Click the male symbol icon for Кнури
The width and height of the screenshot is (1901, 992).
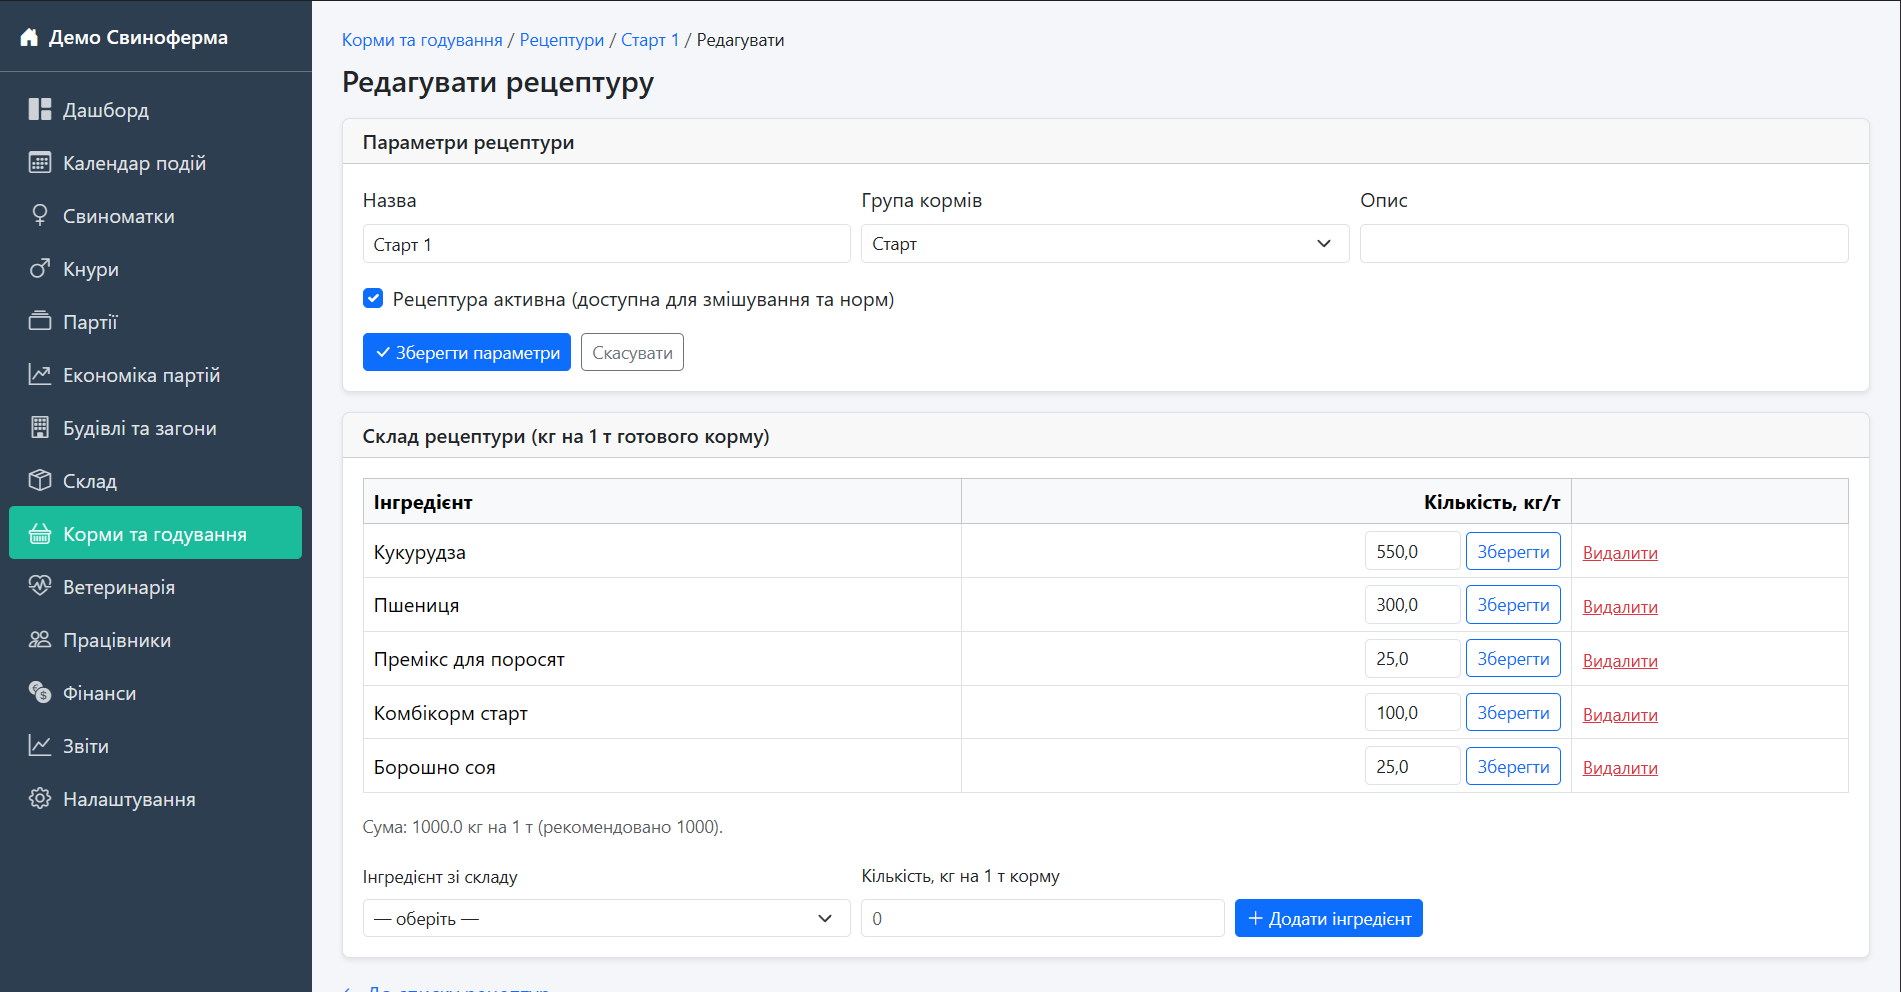point(40,269)
